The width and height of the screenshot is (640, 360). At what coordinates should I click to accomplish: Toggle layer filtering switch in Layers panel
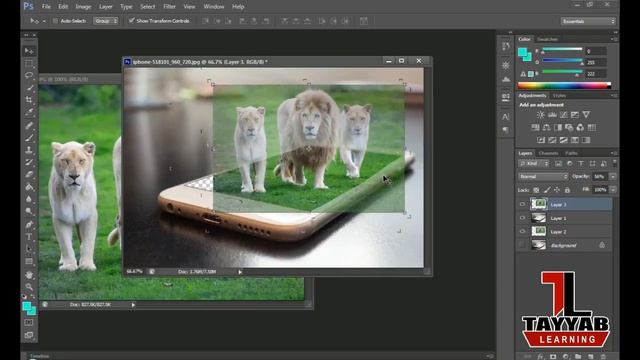(615, 163)
